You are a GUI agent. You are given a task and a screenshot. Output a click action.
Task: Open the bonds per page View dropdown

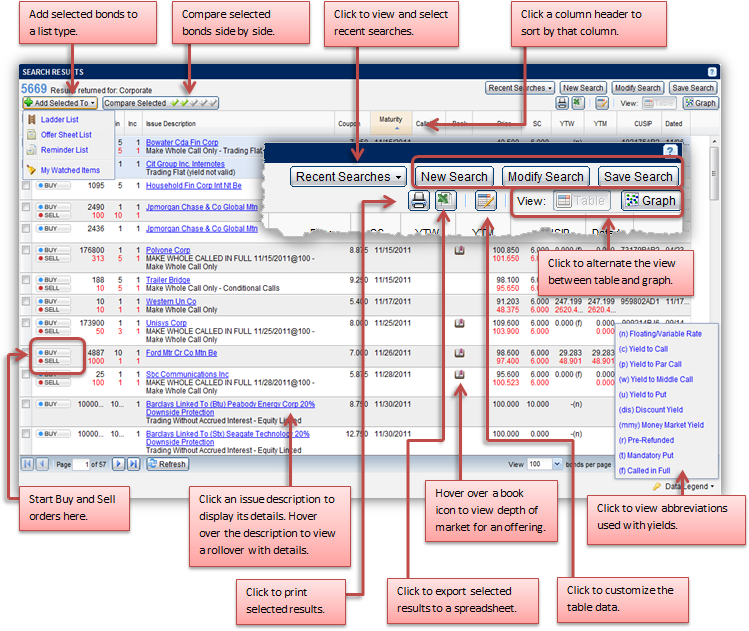544,465
